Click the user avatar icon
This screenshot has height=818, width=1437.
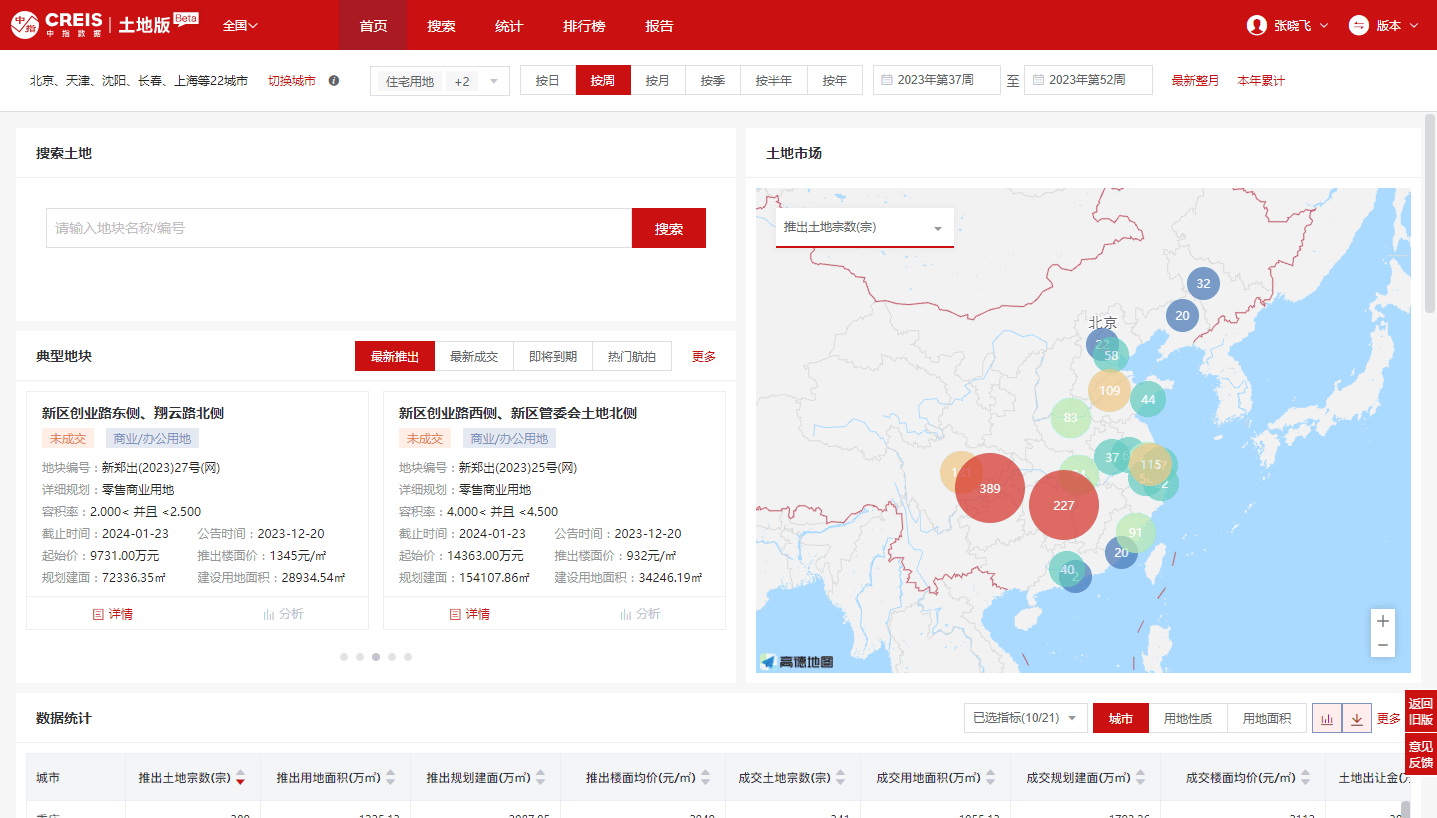tap(1257, 25)
